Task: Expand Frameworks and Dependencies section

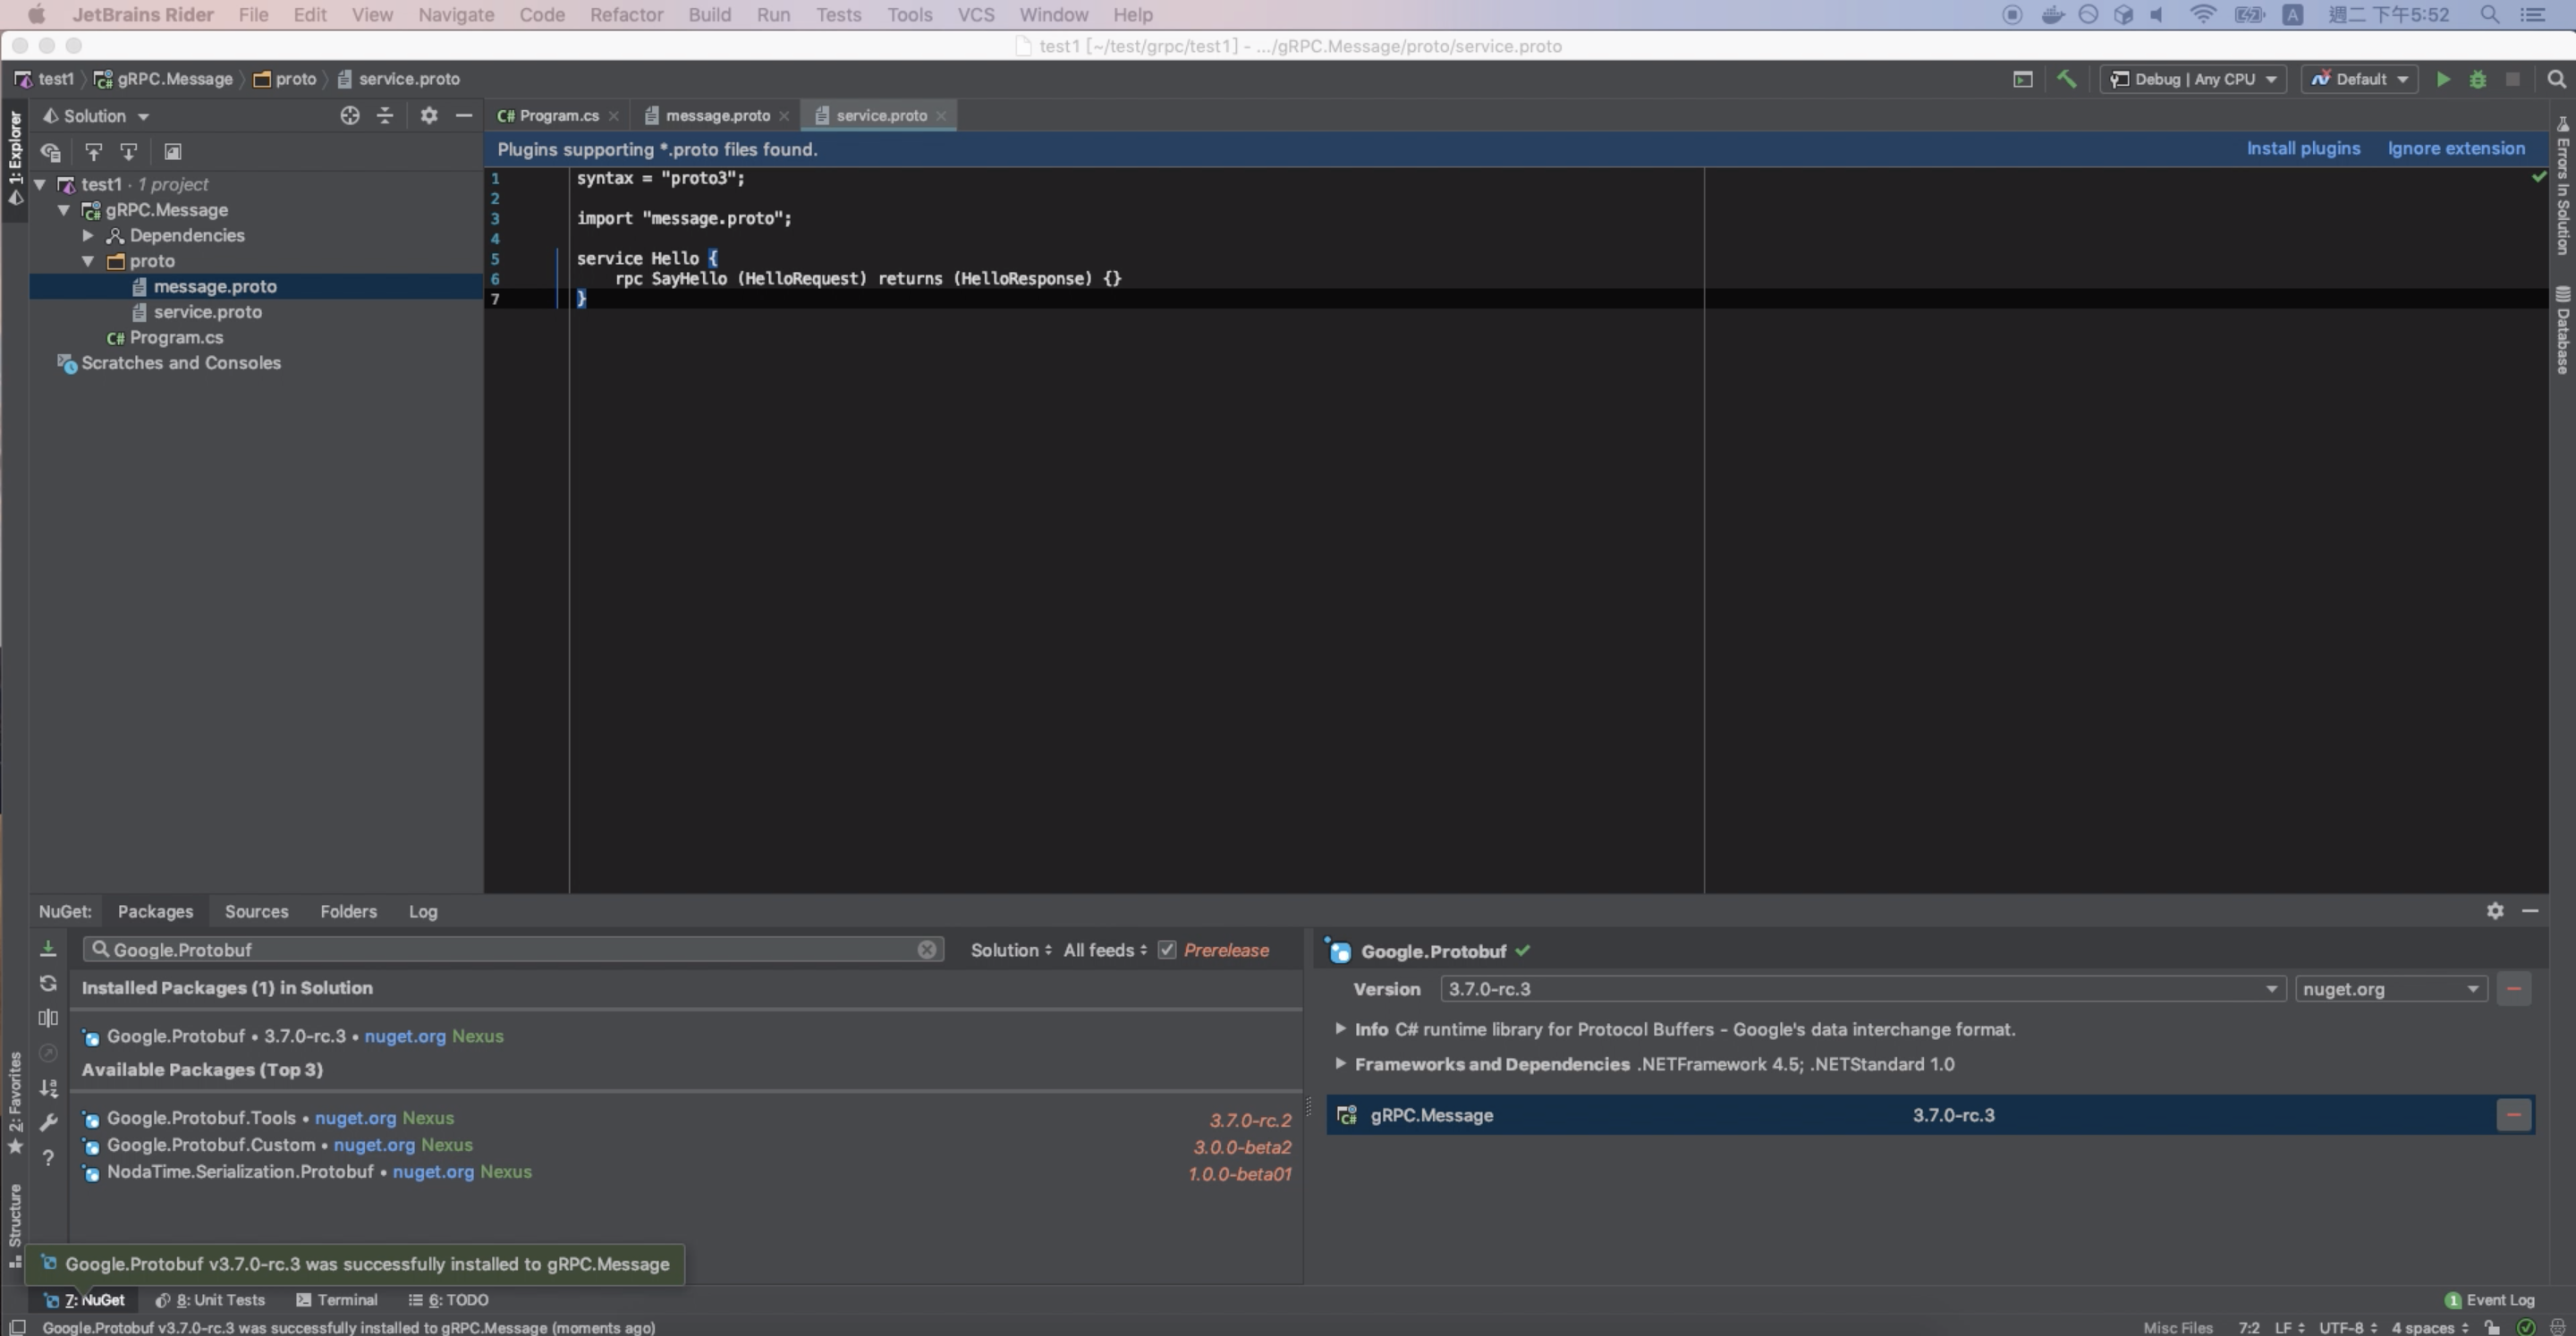Action: (1340, 1064)
